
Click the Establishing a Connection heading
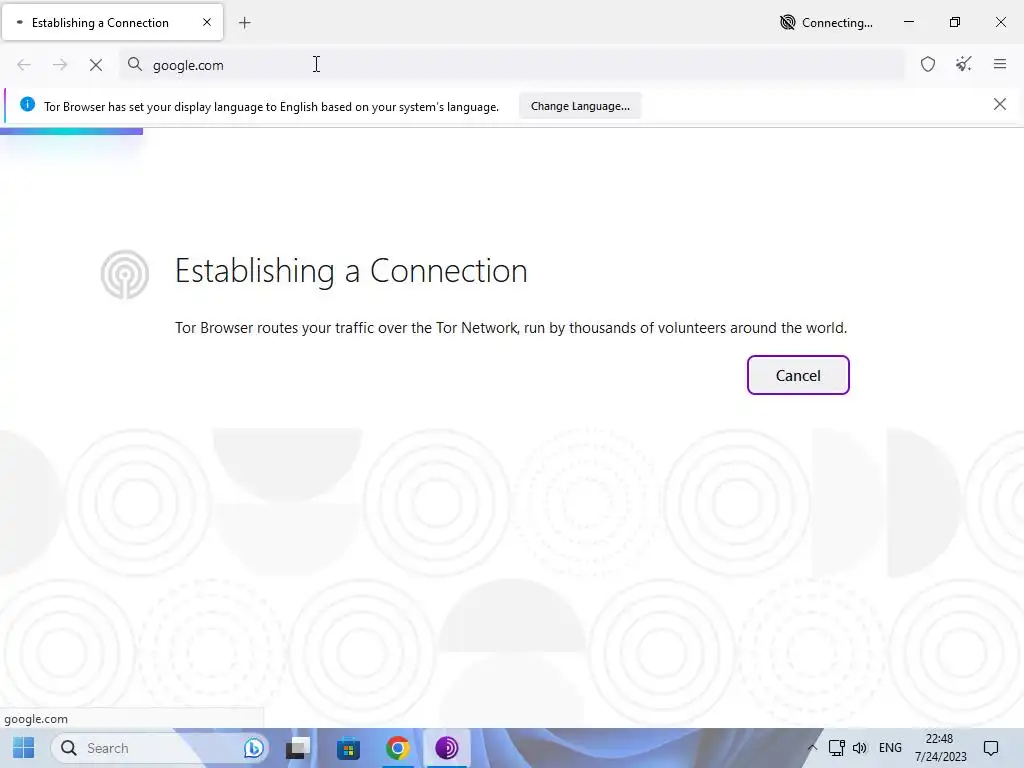pos(351,270)
